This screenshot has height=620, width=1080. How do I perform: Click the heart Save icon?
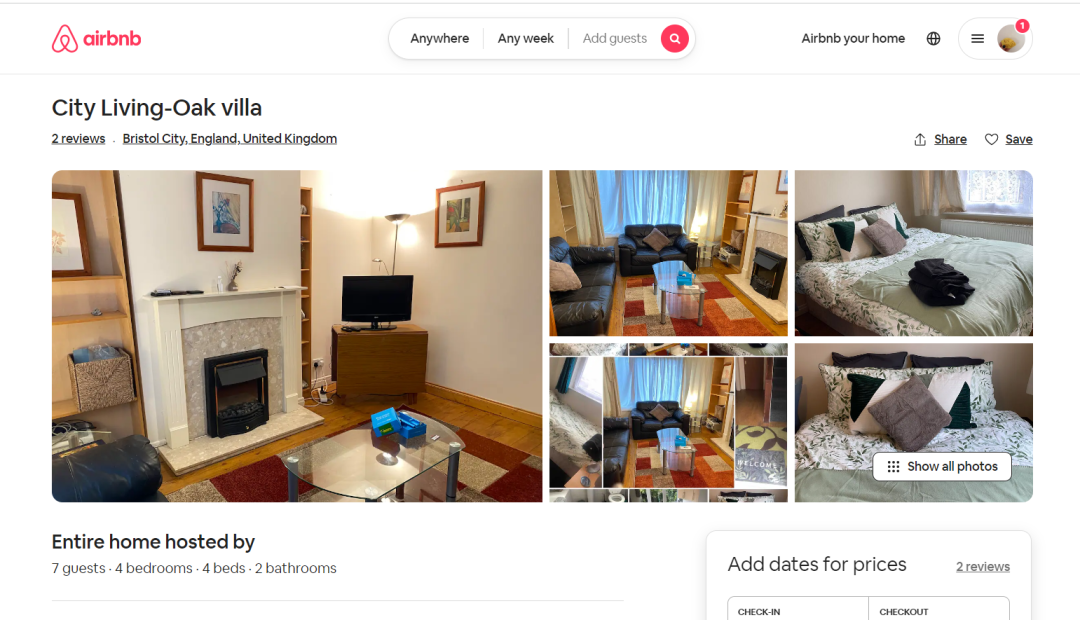click(x=991, y=139)
